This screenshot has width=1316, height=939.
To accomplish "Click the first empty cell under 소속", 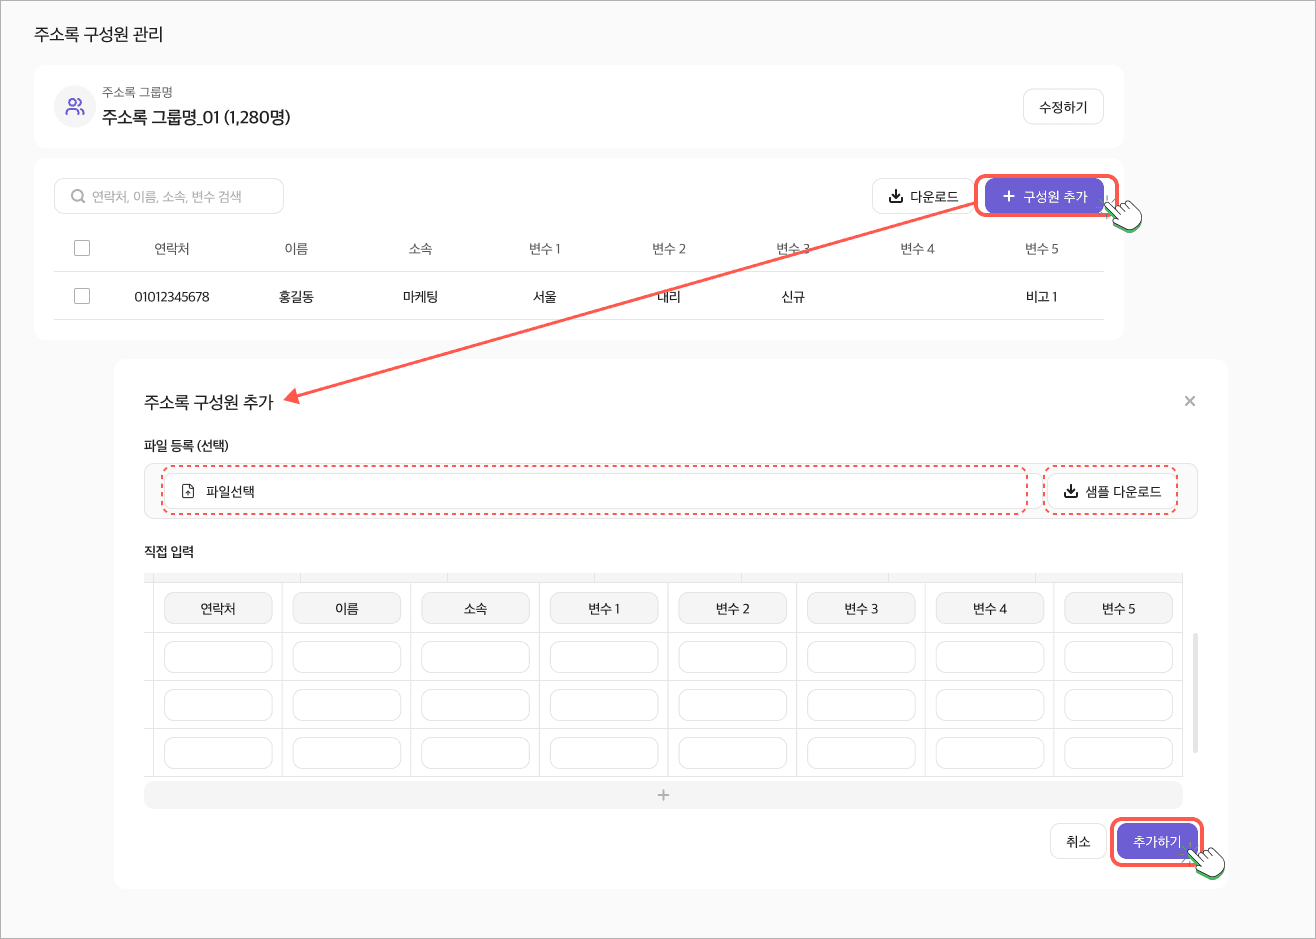I will [x=475, y=657].
